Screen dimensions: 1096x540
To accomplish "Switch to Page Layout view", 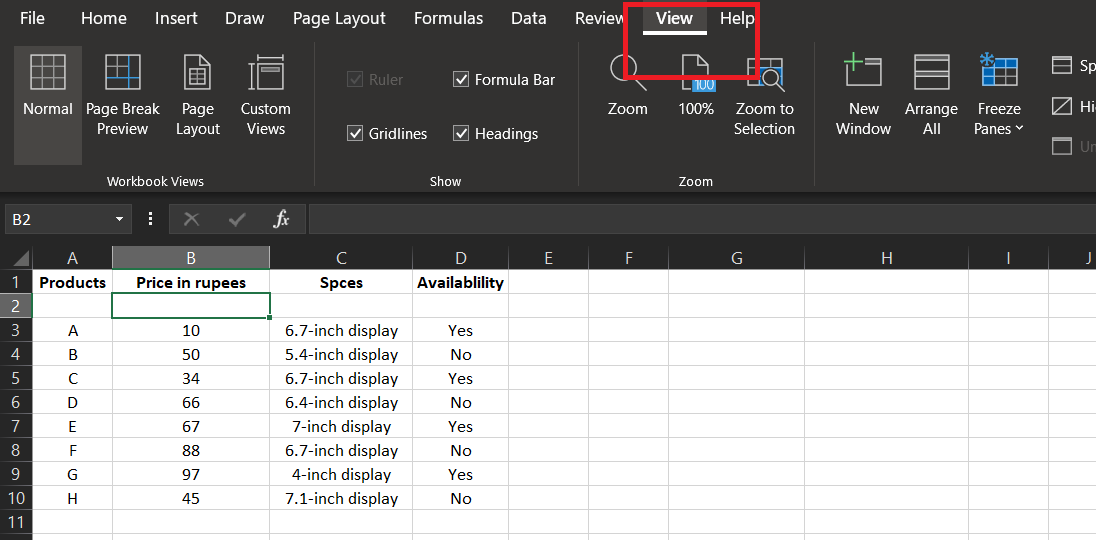I will point(198,96).
